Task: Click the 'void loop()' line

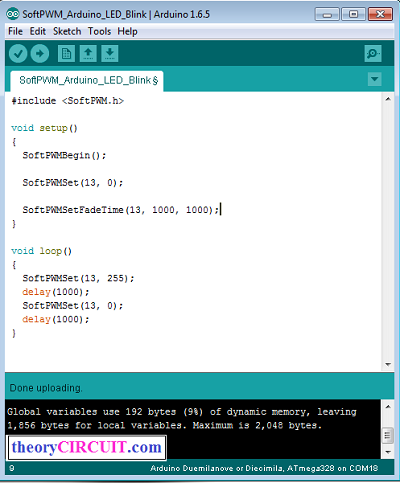Action: pyautogui.click(x=42, y=251)
